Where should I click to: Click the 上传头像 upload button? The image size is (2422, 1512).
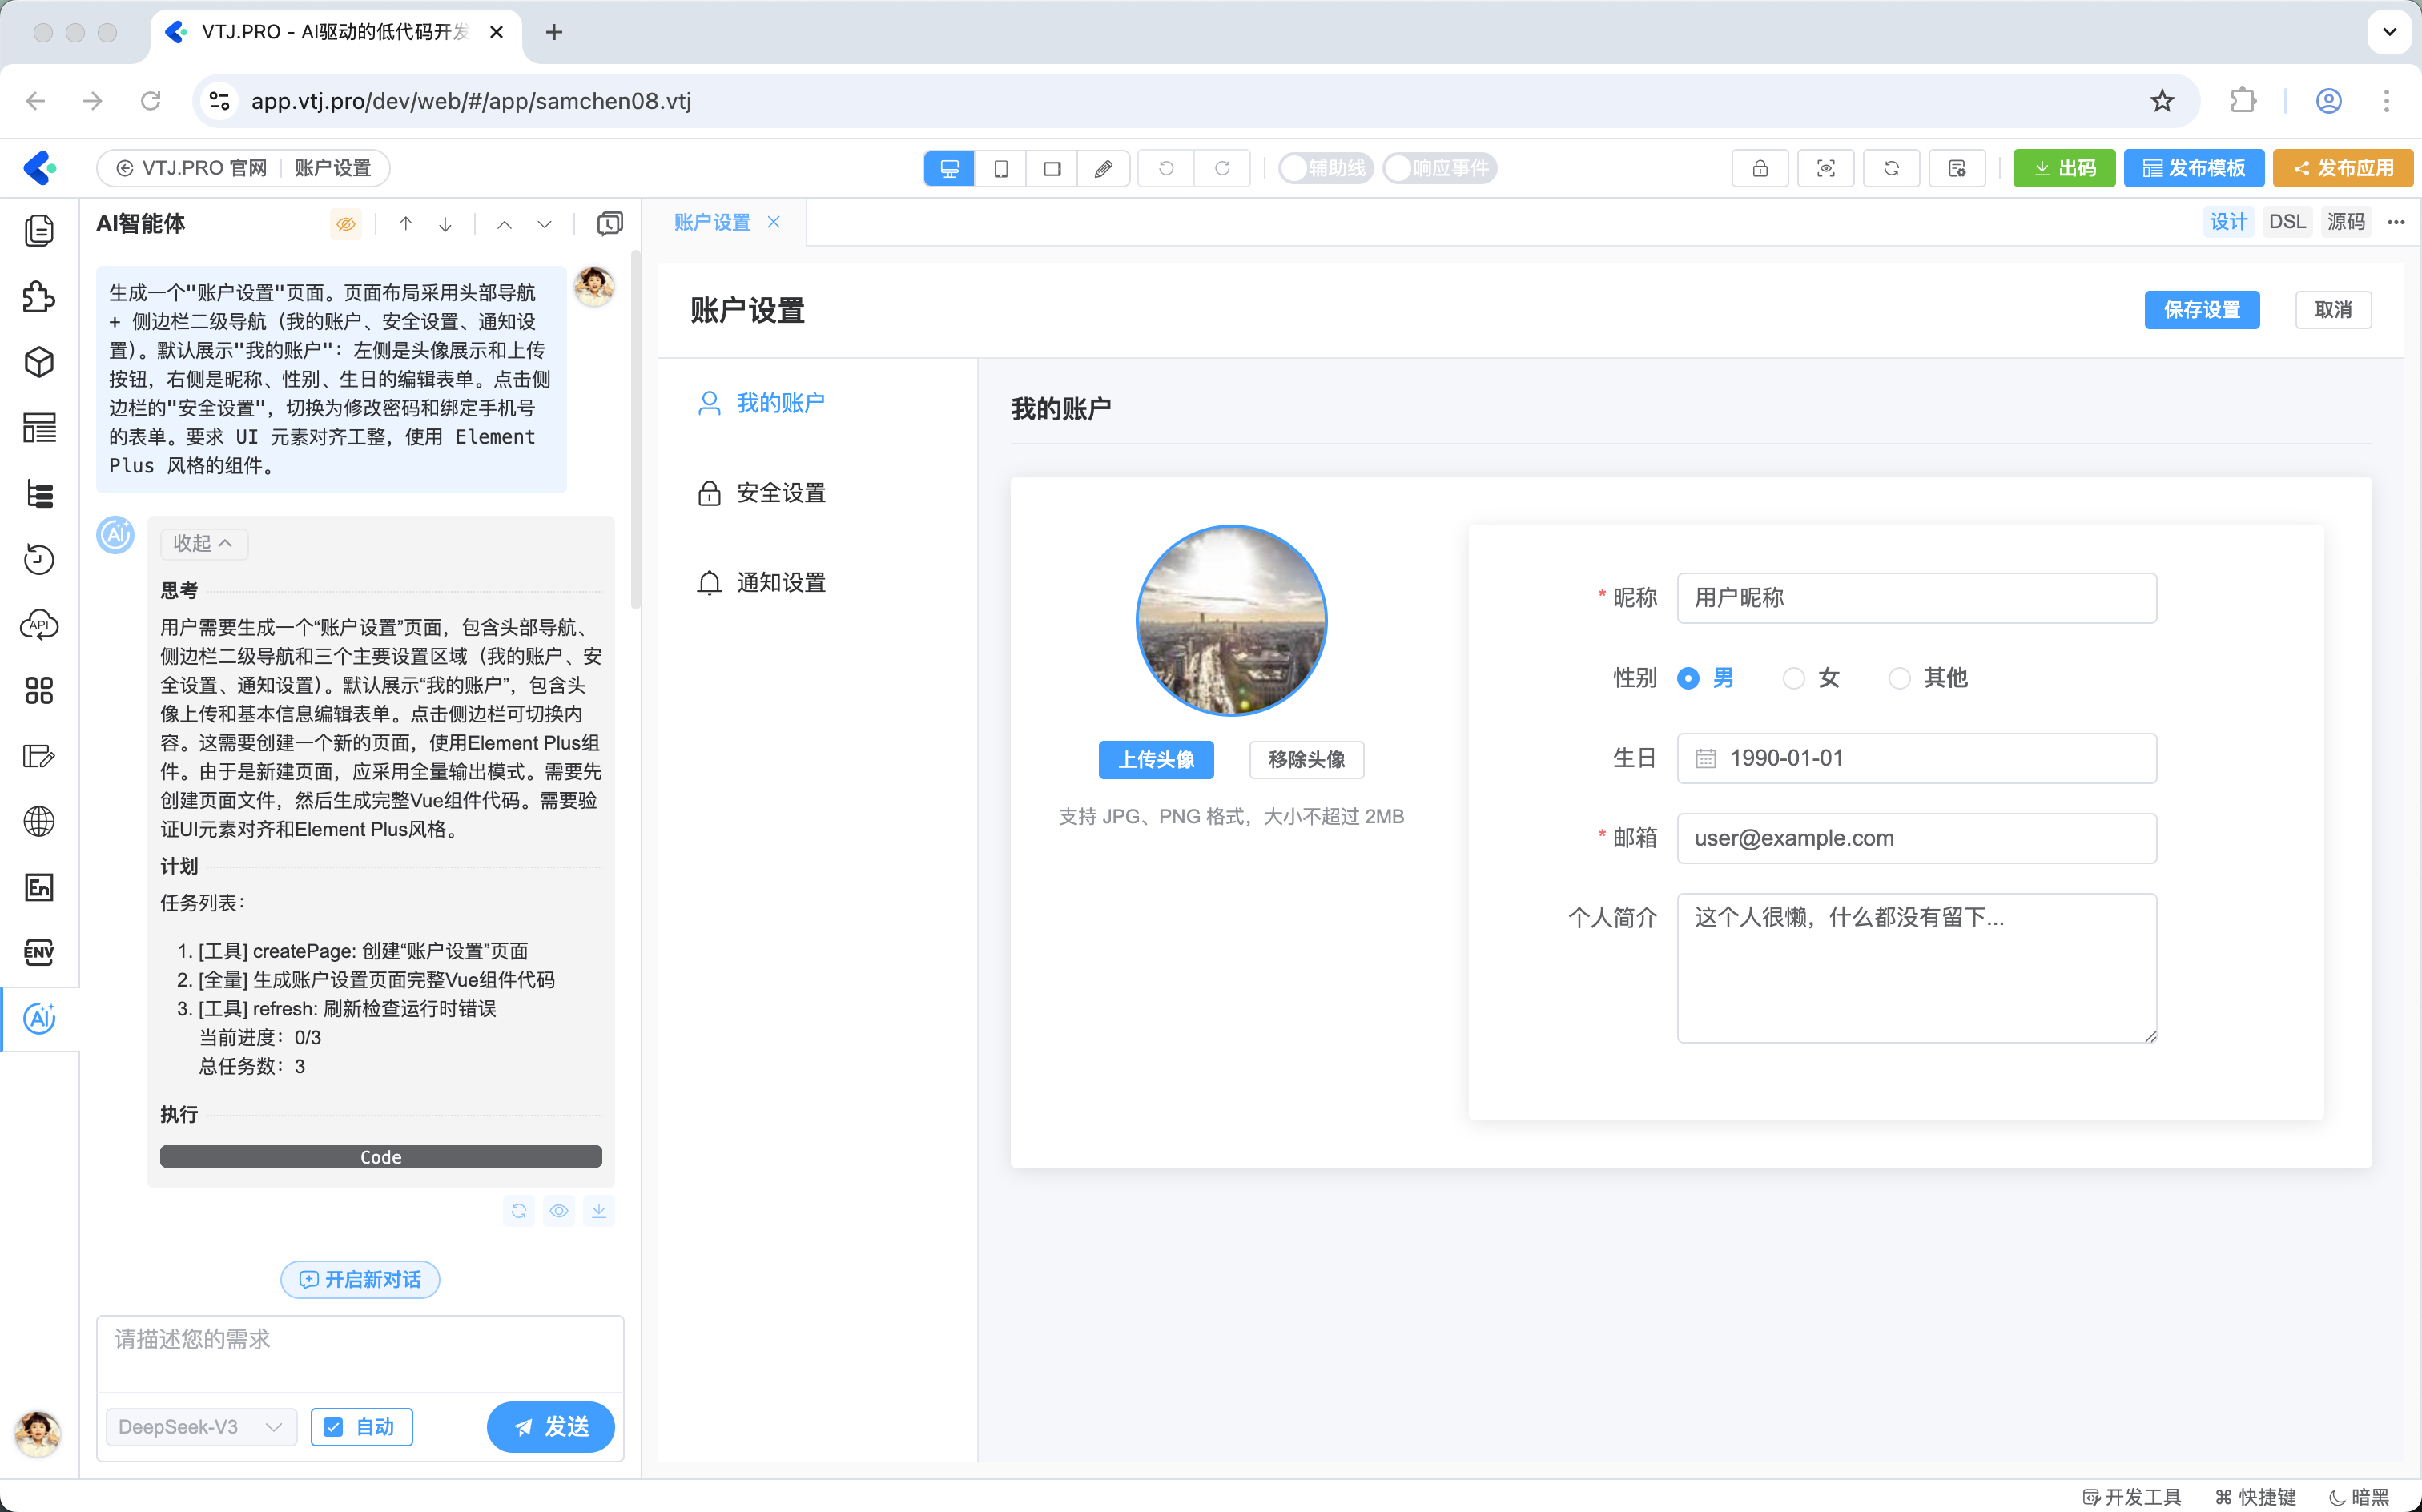tap(1155, 759)
